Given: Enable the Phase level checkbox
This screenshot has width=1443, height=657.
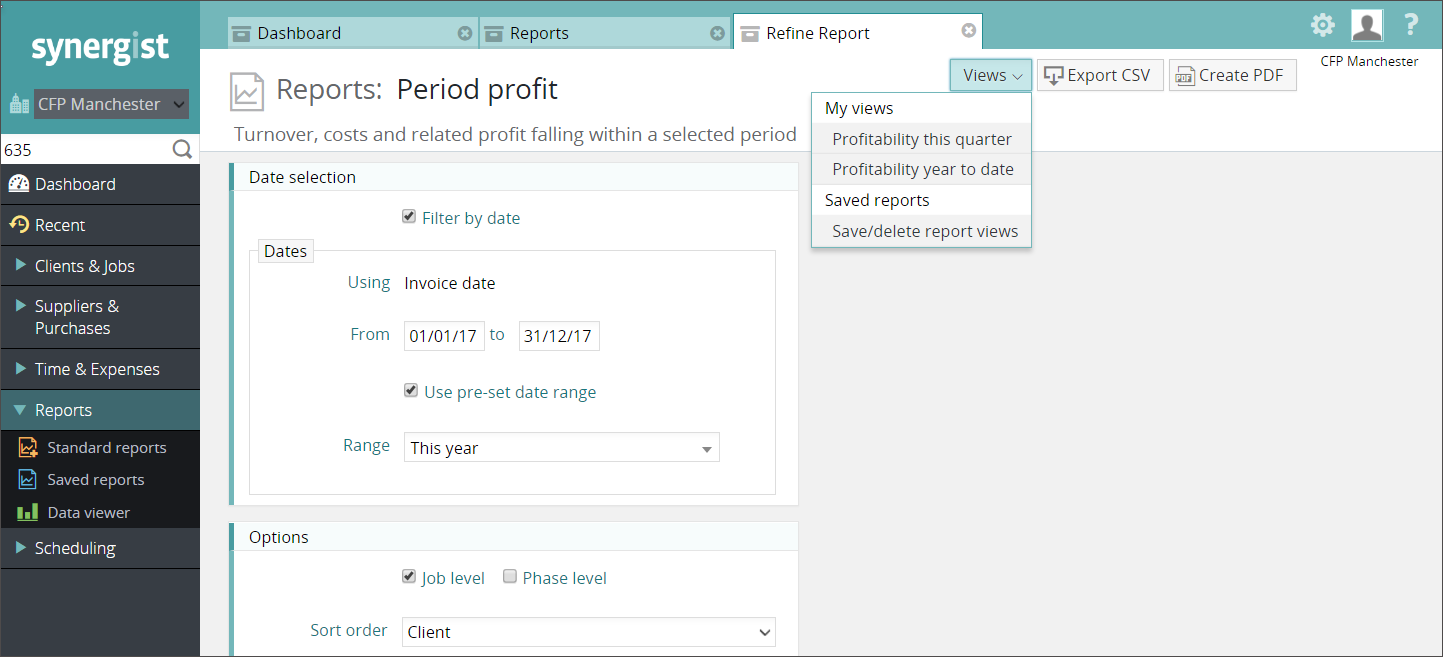Looking at the screenshot, I should pos(510,577).
